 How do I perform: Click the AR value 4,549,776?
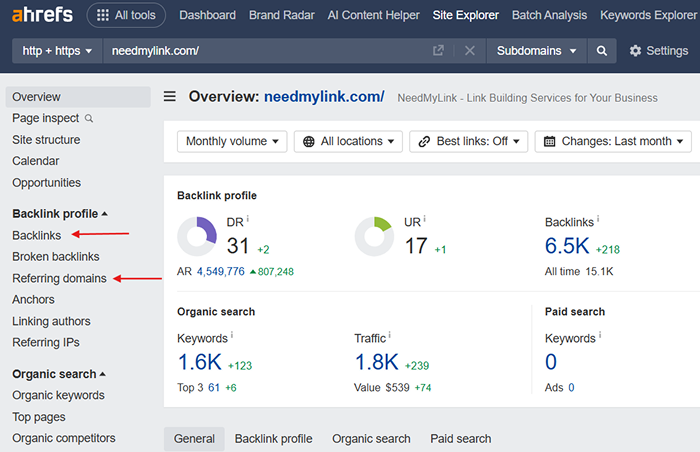[221, 272]
